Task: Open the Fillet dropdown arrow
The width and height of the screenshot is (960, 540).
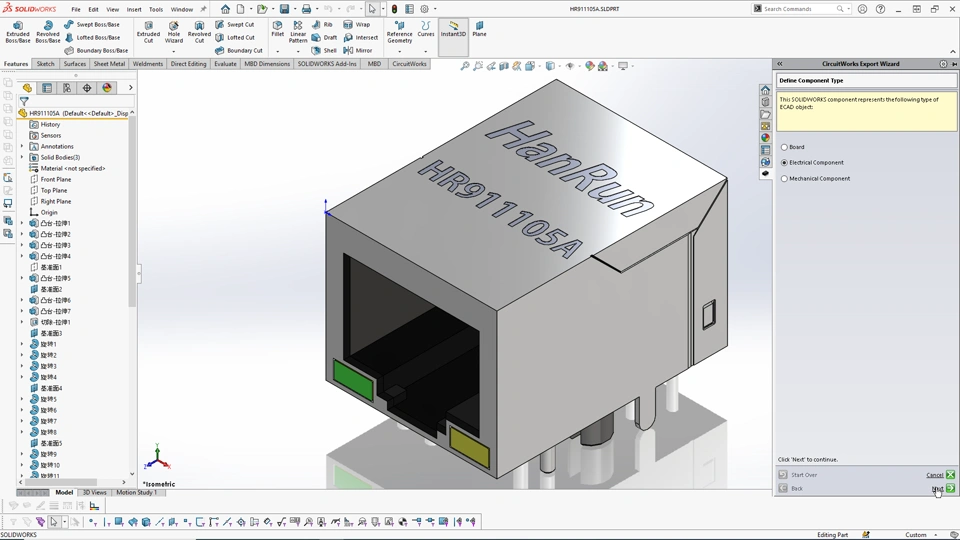Action: pos(277,51)
